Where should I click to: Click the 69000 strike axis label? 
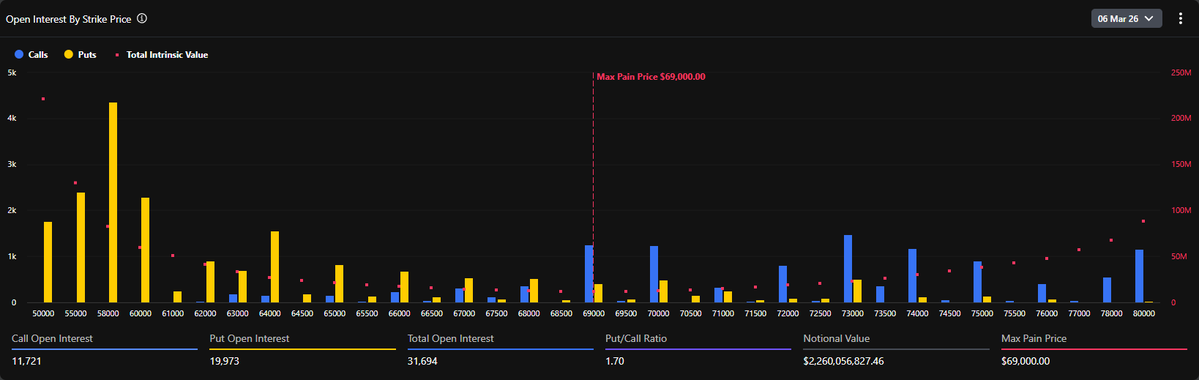pyautogui.click(x=593, y=313)
